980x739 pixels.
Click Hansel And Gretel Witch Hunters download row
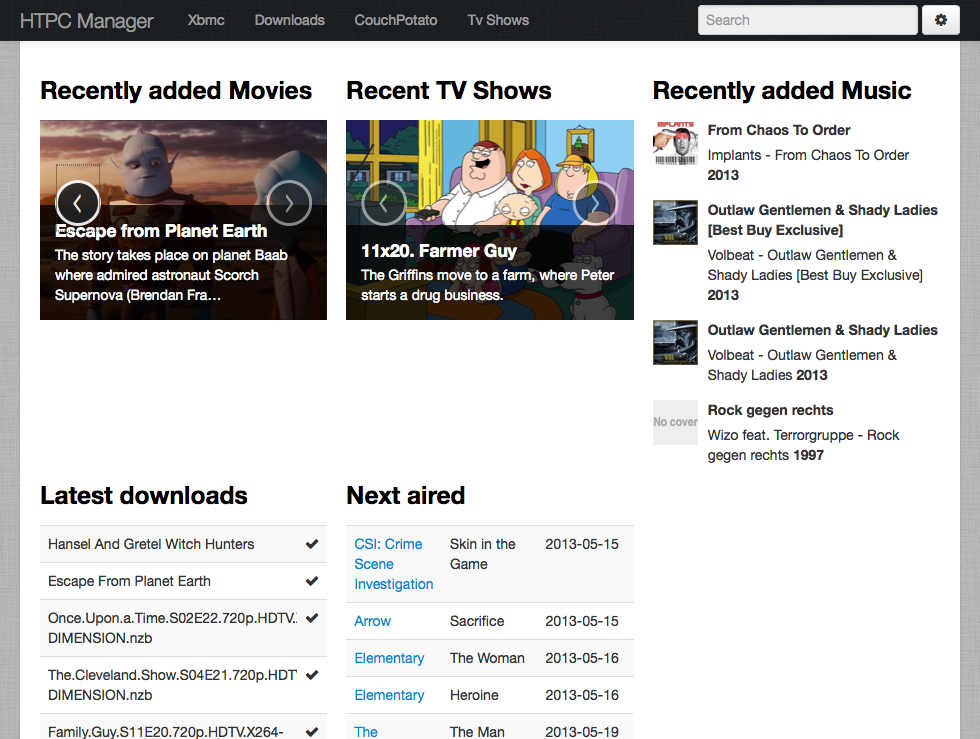tap(183, 544)
